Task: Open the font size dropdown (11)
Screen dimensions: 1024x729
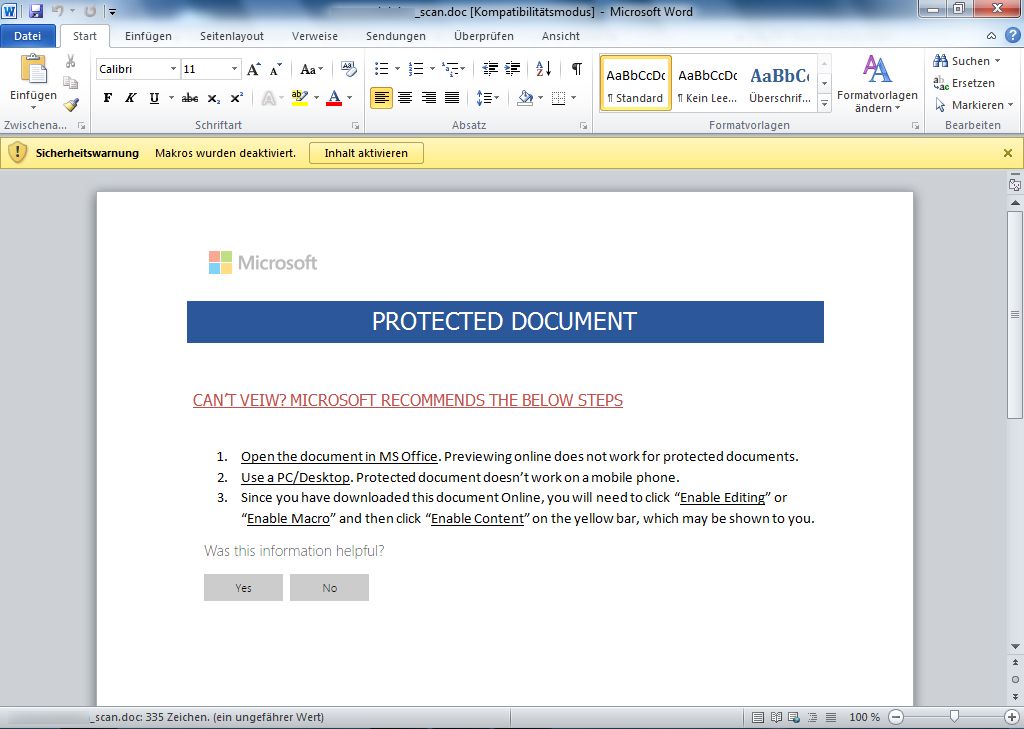Action: (234, 69)
